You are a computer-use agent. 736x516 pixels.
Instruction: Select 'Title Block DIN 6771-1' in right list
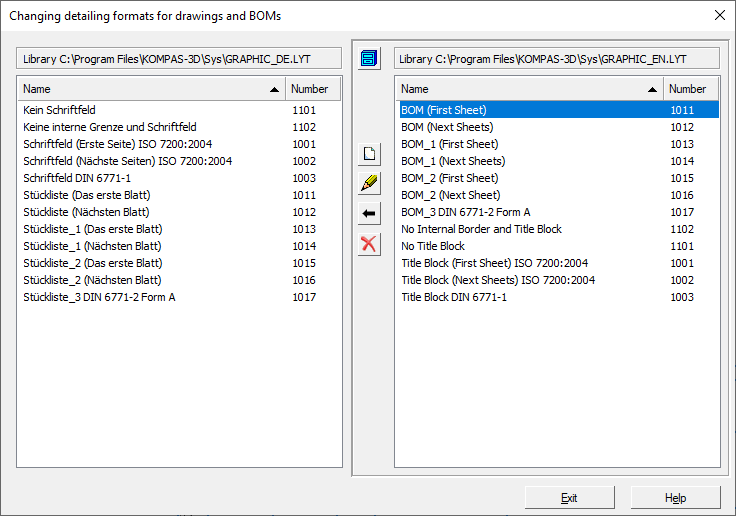pyautogui.click(x=454, y=297)
